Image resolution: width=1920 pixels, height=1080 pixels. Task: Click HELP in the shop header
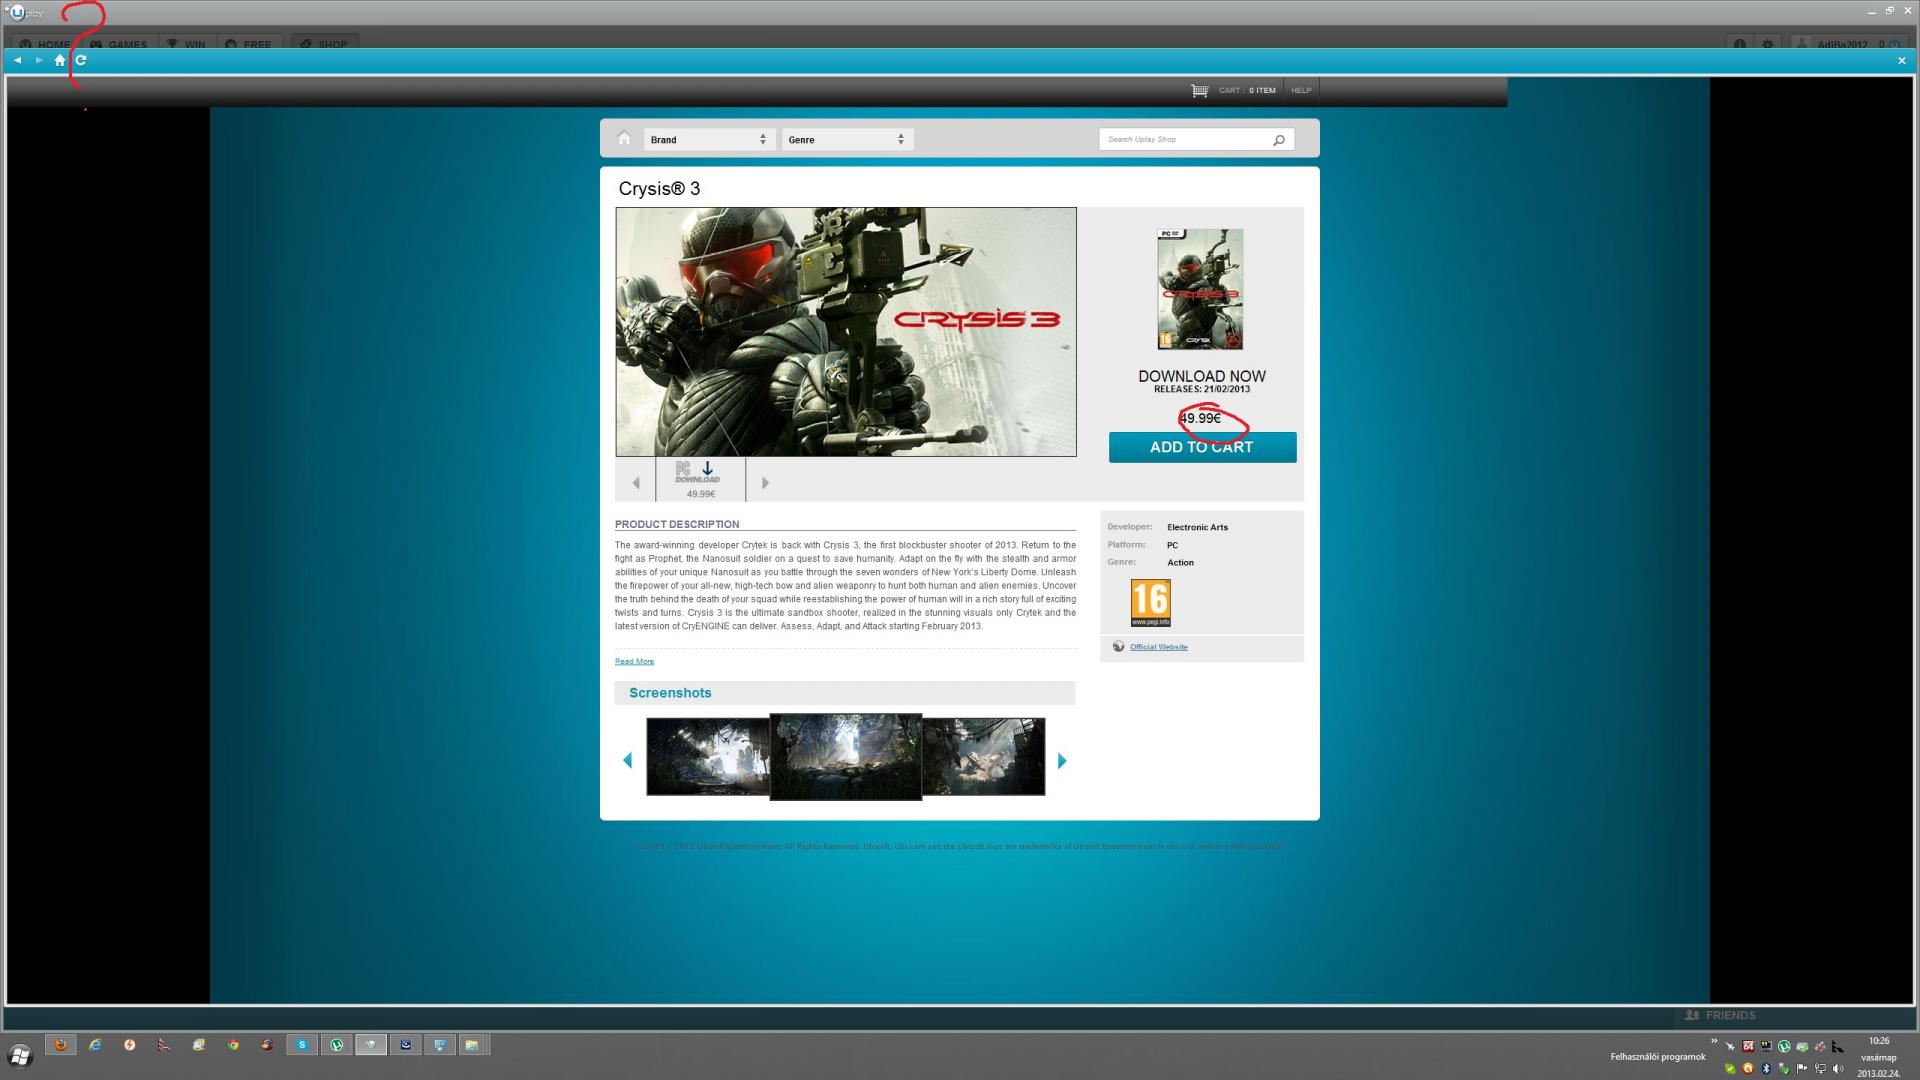coord(1301,90)
